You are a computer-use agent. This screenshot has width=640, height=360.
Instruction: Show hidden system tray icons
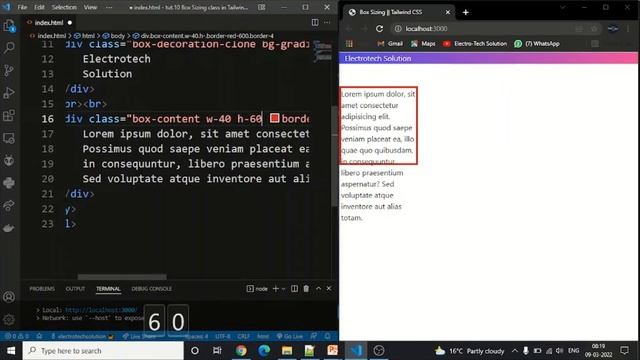pos(515,351)
